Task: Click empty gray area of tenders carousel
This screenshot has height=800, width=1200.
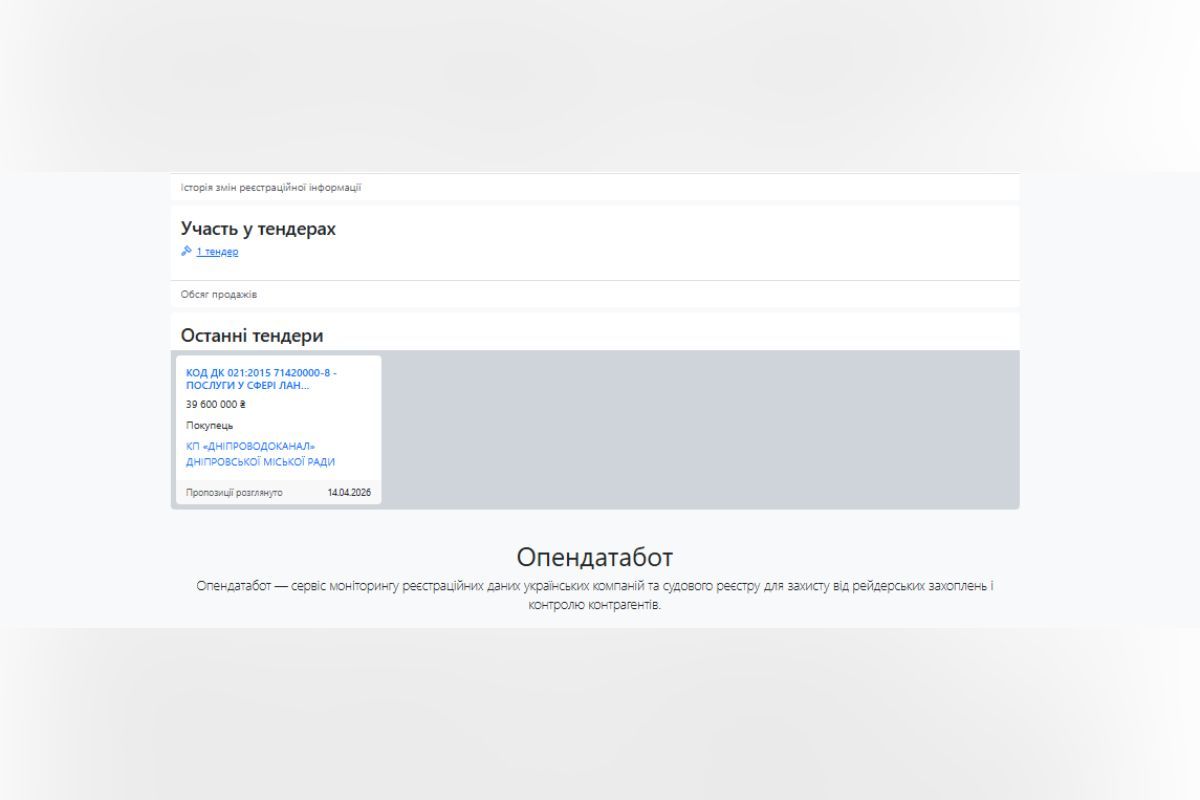Action: 700,430
